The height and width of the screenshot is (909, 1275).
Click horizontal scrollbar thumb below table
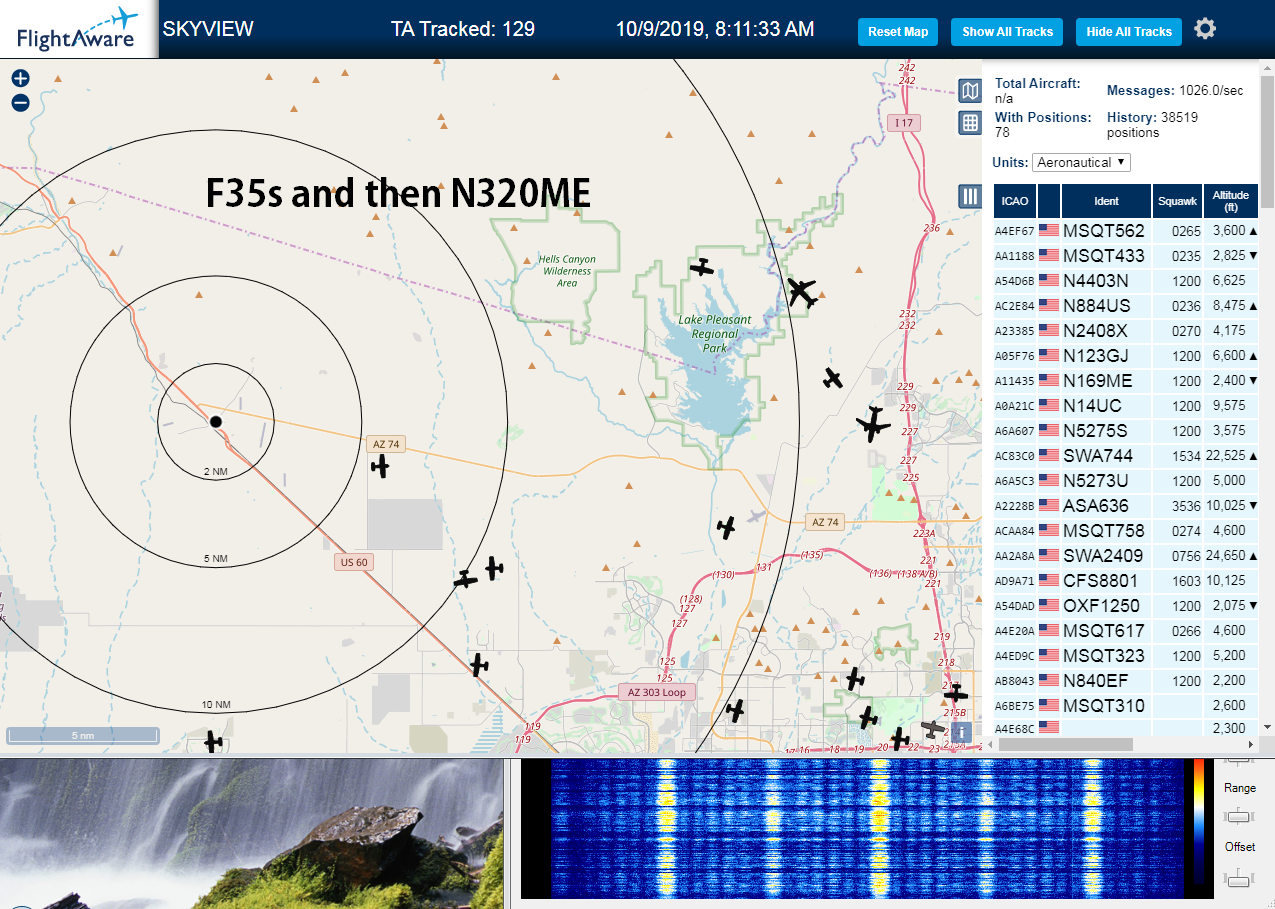click(x=1065, y=744)
